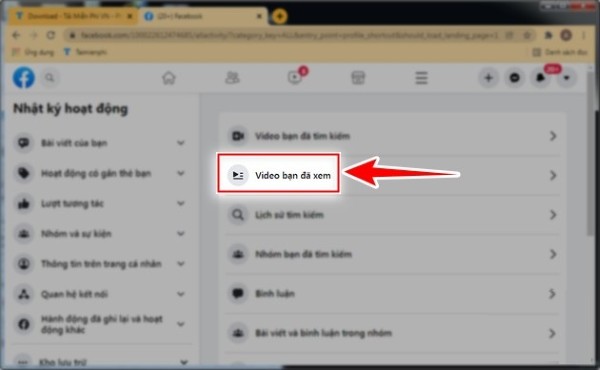Open the Chrome three-dot menu
The height and width of the screenshot is (370, 600).
pyautogui.click(x=584, y=35)
